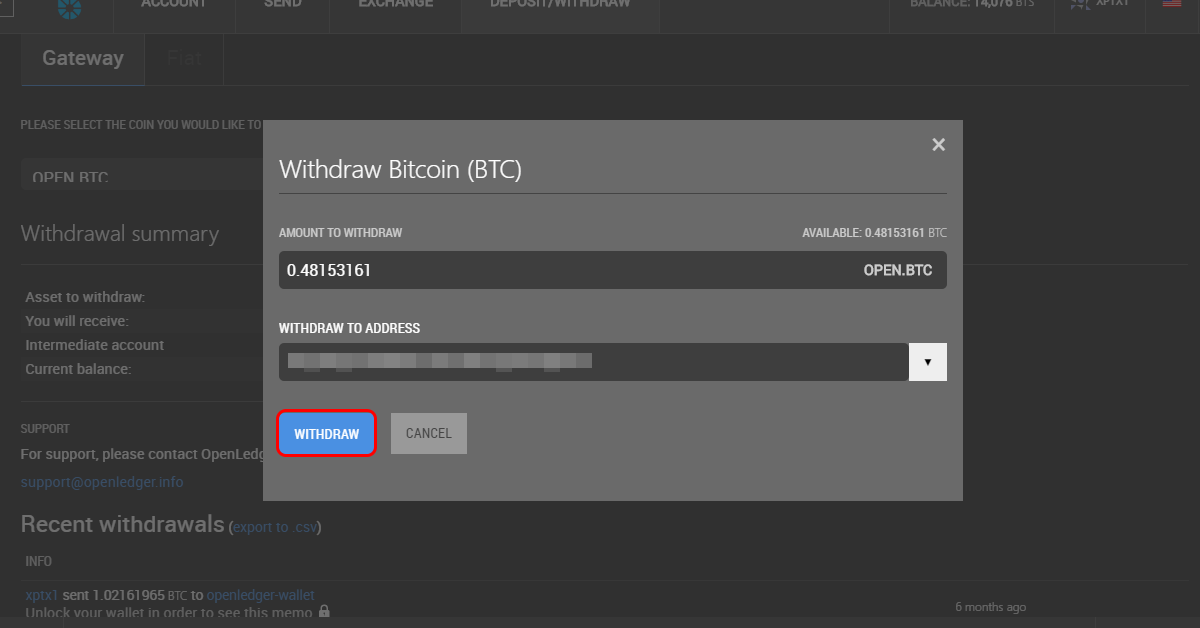1200x628 pixels.
Task: Switch to the Gateway tab
Action: (x=83, y=58)
